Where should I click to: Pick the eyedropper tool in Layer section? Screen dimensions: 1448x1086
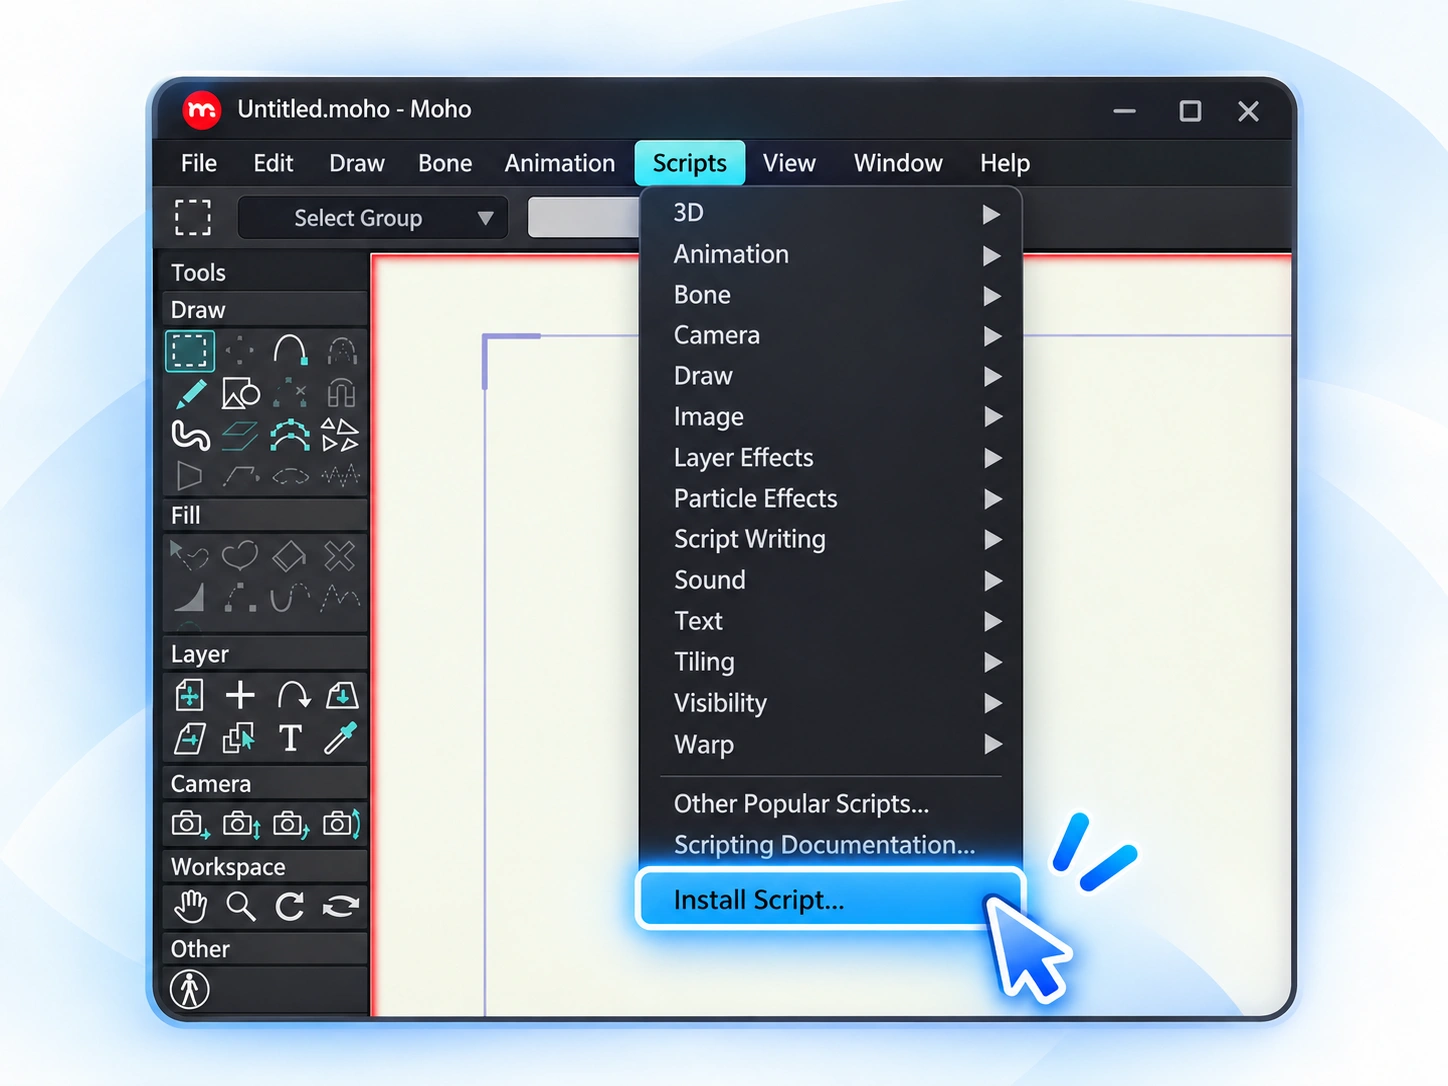tap(340, 738)
